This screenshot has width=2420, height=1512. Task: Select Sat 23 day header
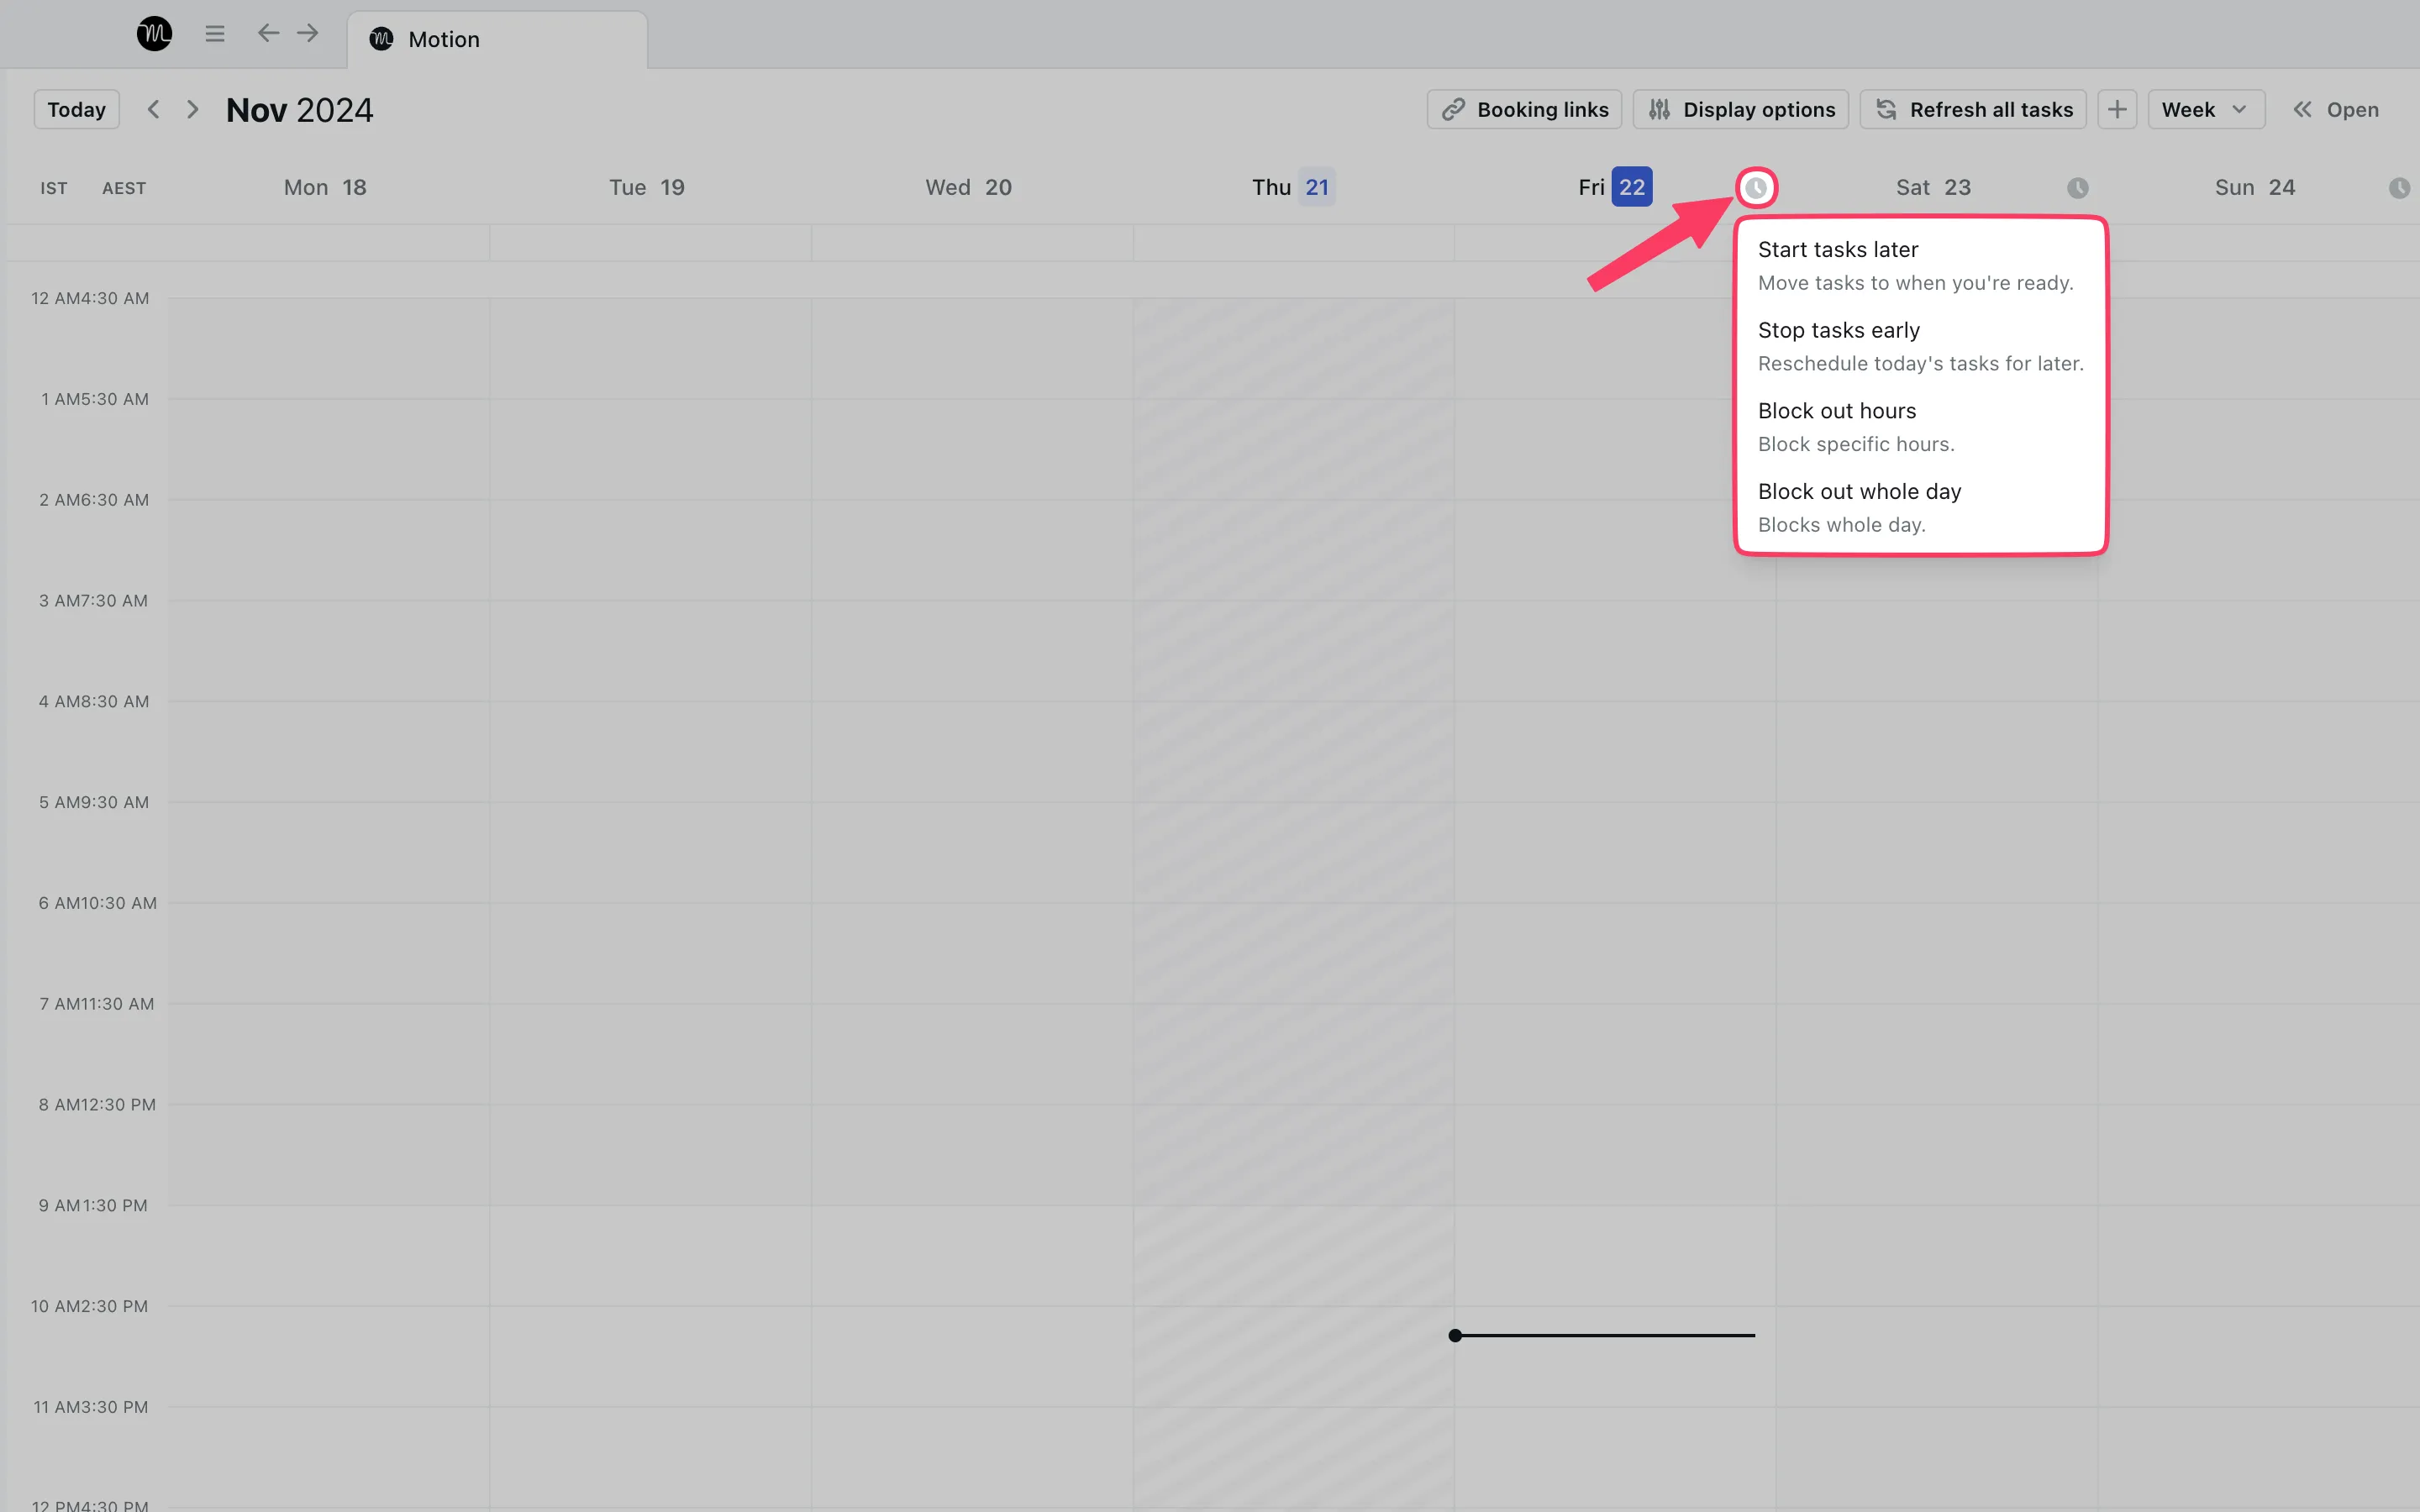pyautogui.click(x=1933, y=187)
